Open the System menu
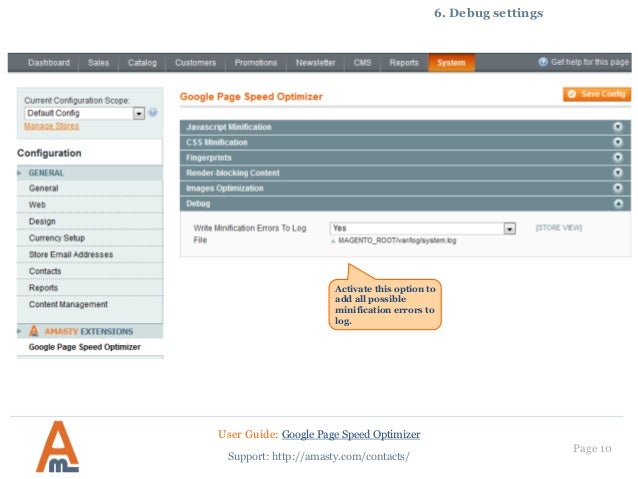Image resolution: width=638 pixels, height=479 pixels. [451, 63]
